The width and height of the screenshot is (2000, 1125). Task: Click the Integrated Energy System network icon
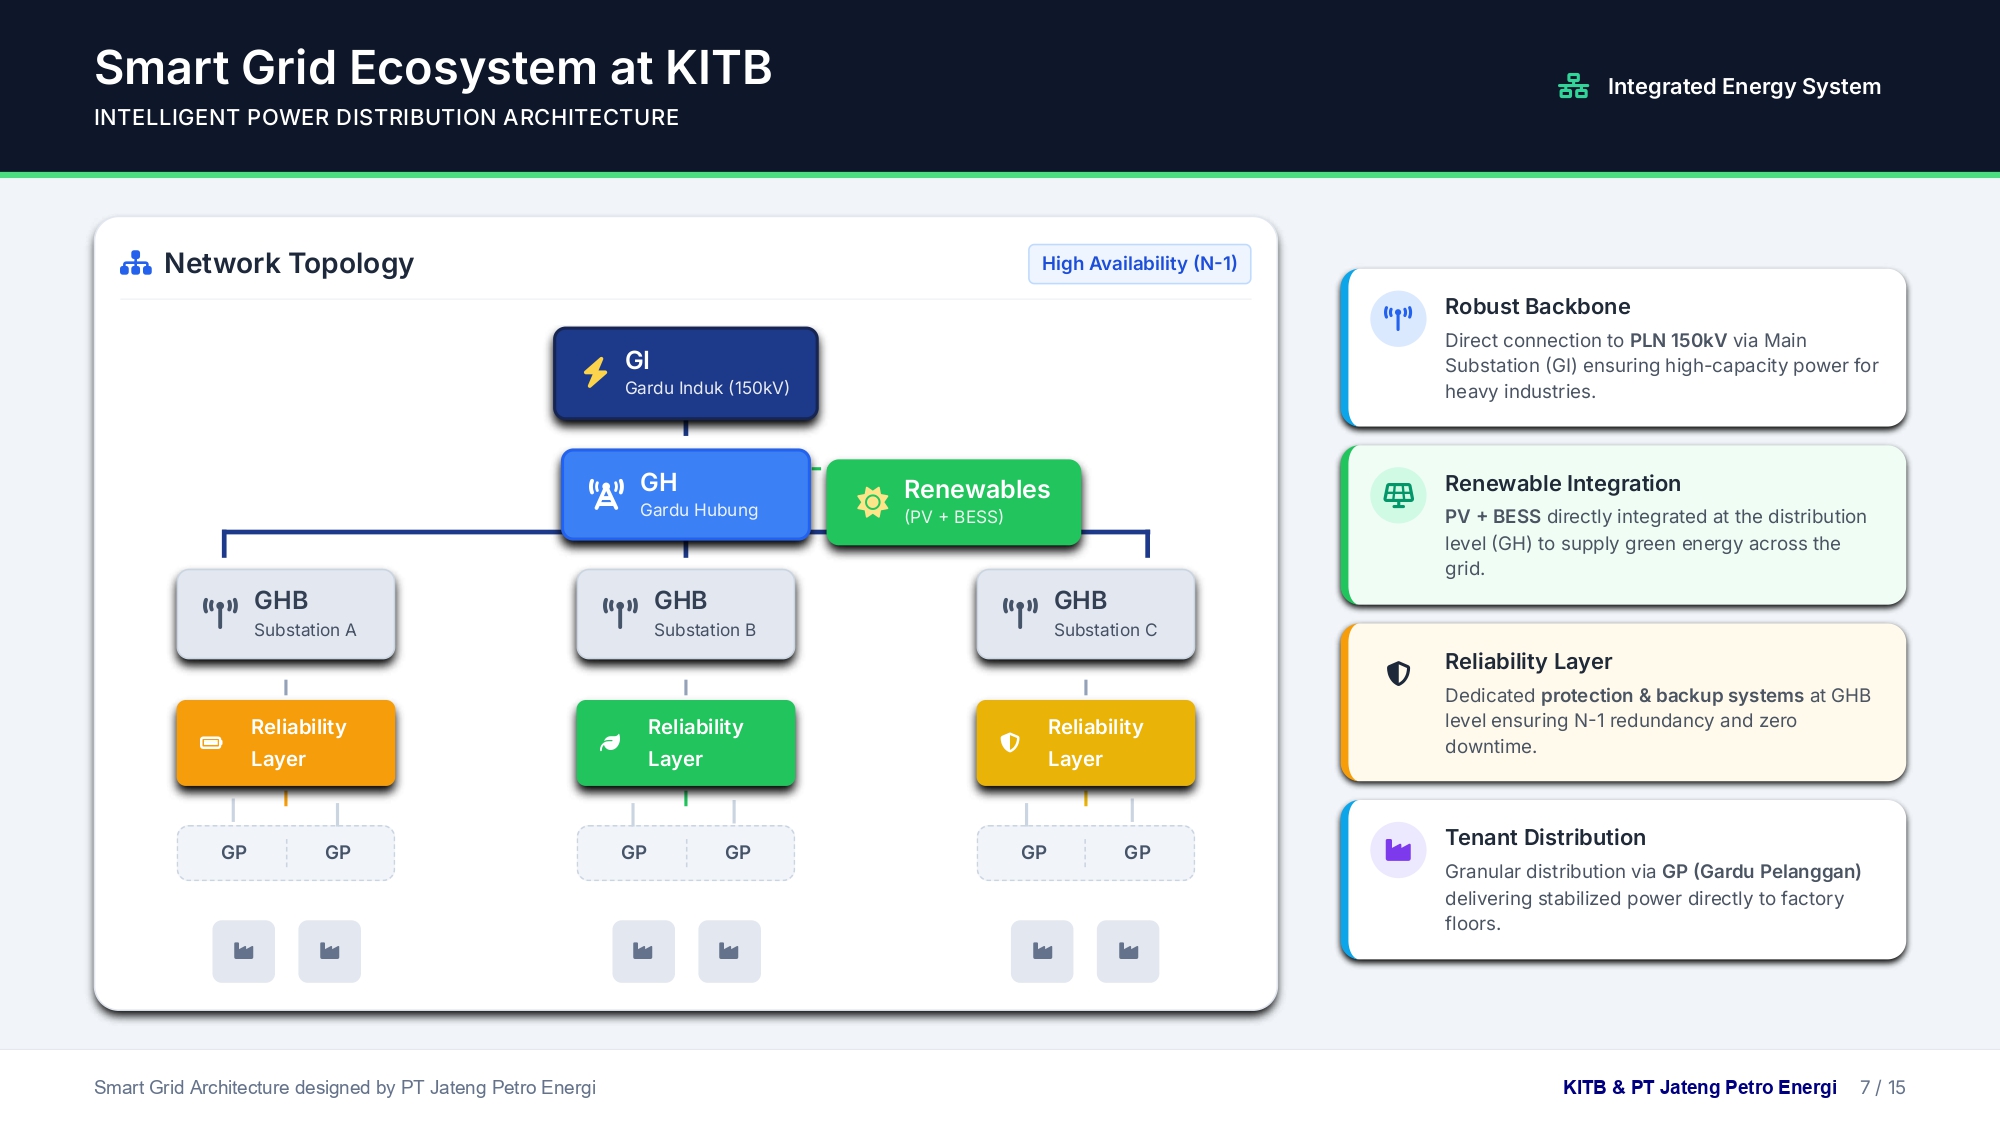[x=1573, y=86]
